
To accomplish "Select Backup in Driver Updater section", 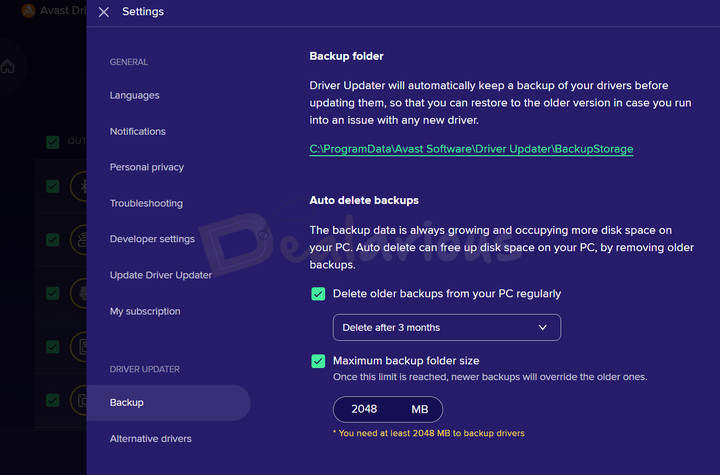I will [127, 402].
